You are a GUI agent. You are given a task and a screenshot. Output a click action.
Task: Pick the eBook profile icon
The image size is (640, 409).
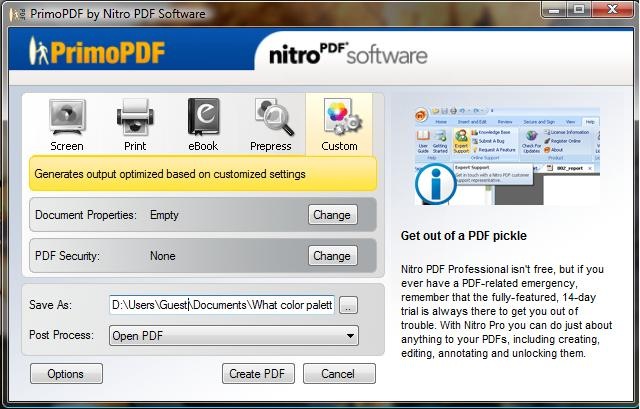click(x=203, y=117)
